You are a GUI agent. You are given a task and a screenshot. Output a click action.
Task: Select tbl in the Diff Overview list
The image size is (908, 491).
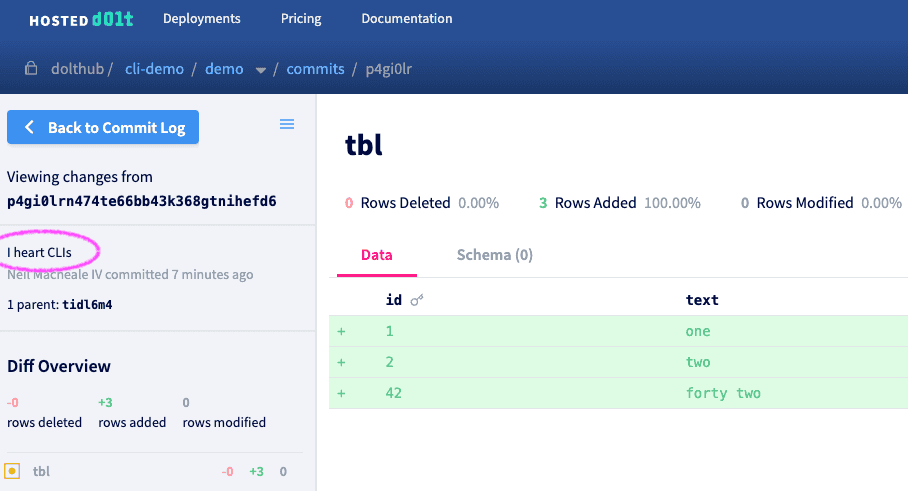(x=41, y=471)
